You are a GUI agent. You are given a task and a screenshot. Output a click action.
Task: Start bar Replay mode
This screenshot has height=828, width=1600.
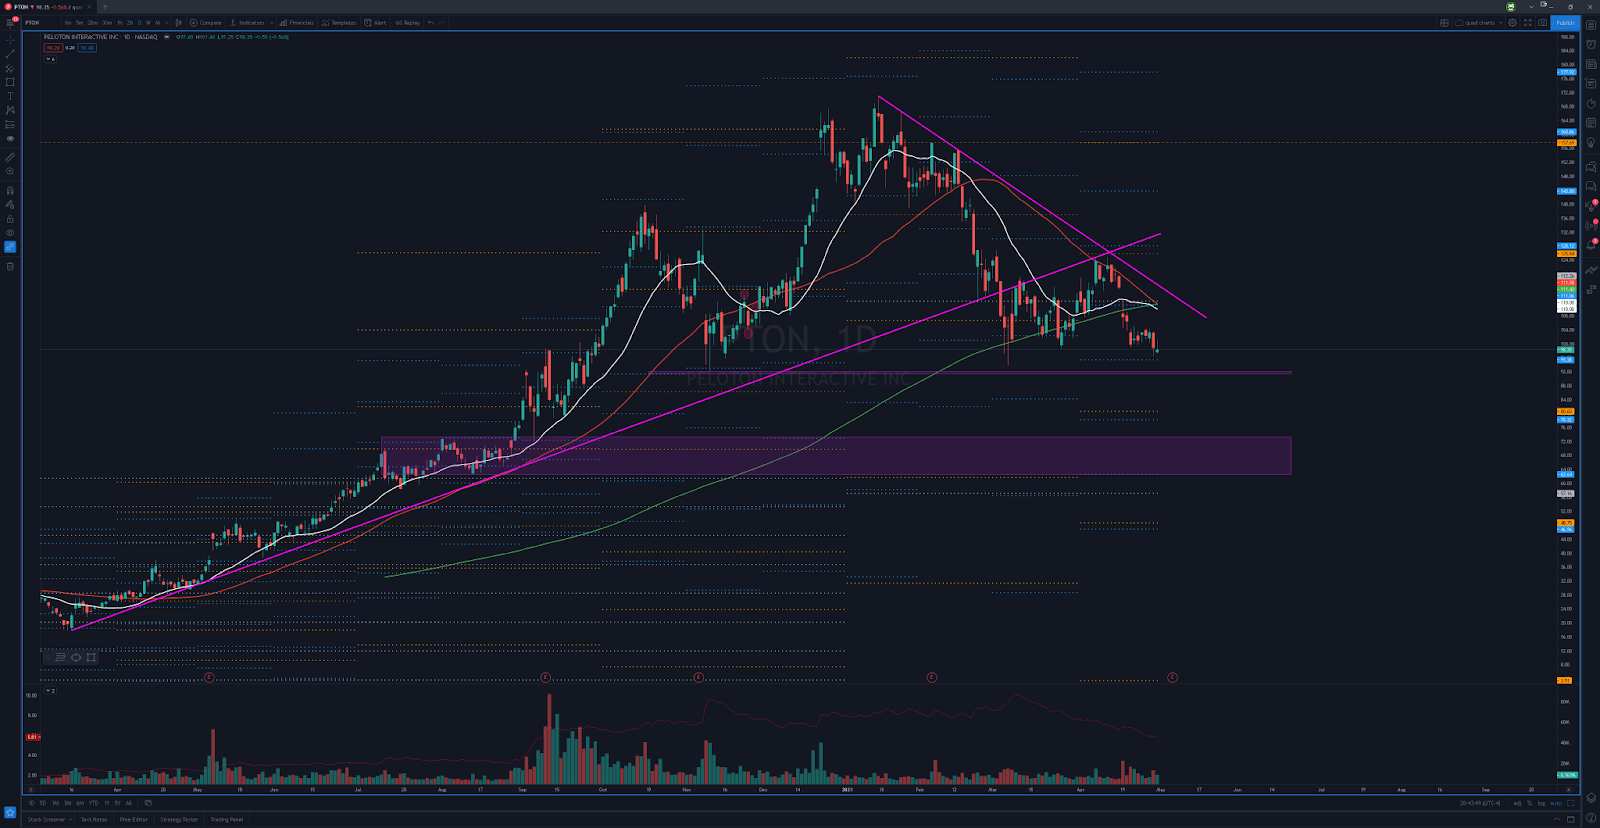click(x=408, y=23)
